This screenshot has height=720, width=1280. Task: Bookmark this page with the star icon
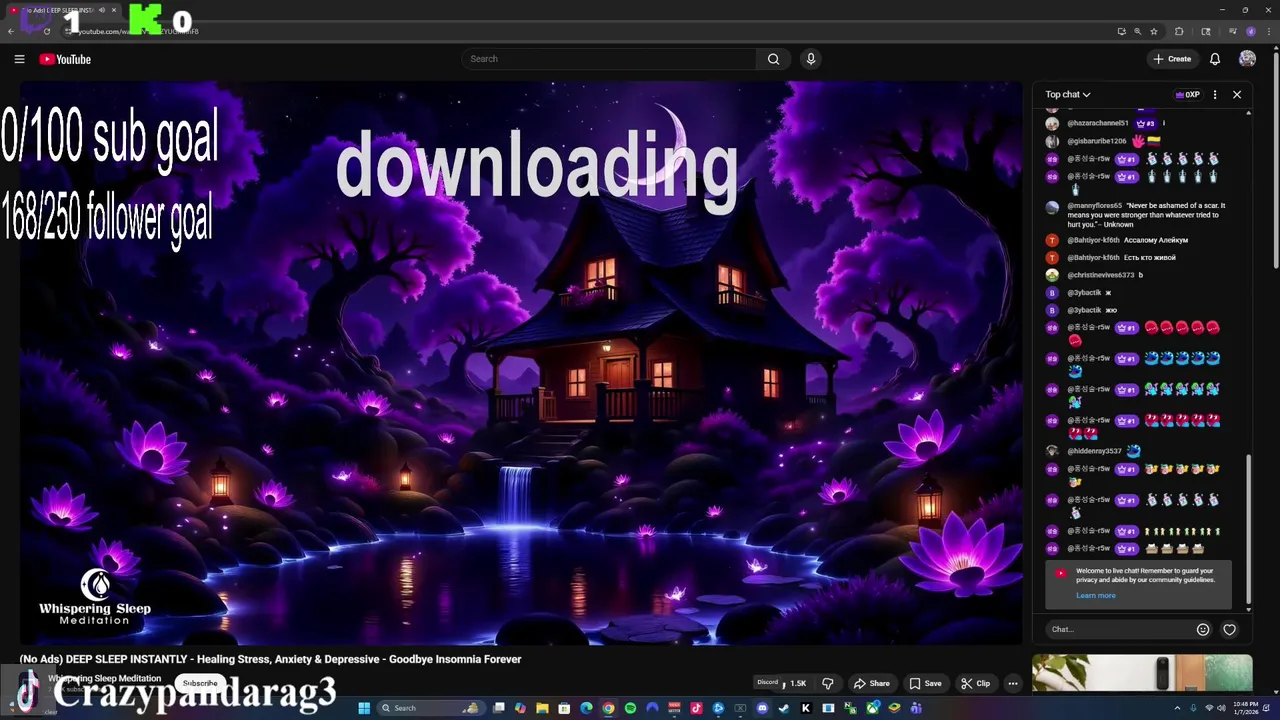click(x=1154, y=31)
